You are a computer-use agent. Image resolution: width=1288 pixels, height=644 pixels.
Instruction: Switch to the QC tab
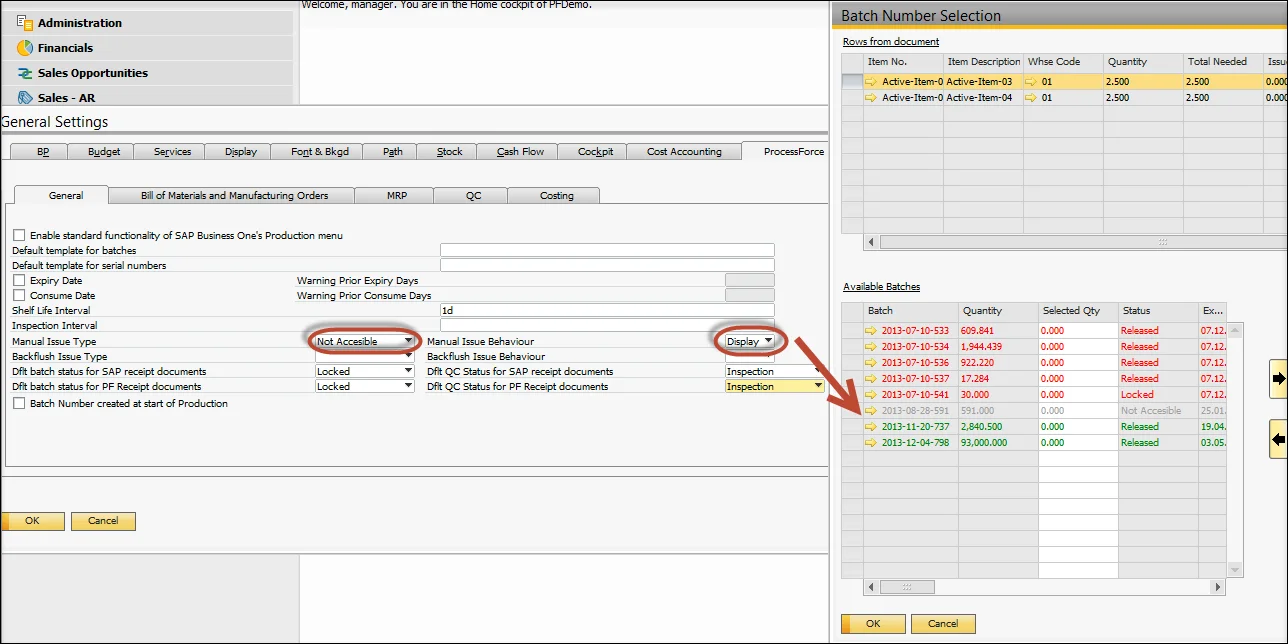click(x=473, y=195)
